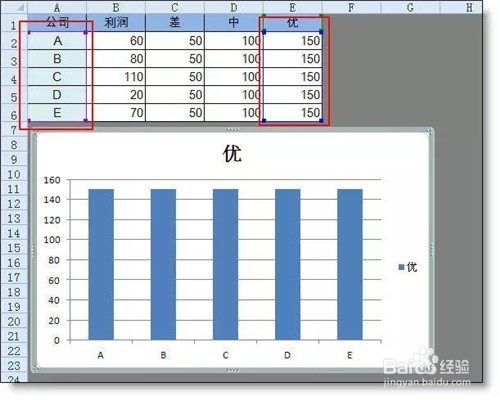This screenshot has height=400, width=500.
Task: Select row 20 header
Action: tap(14, 321)
